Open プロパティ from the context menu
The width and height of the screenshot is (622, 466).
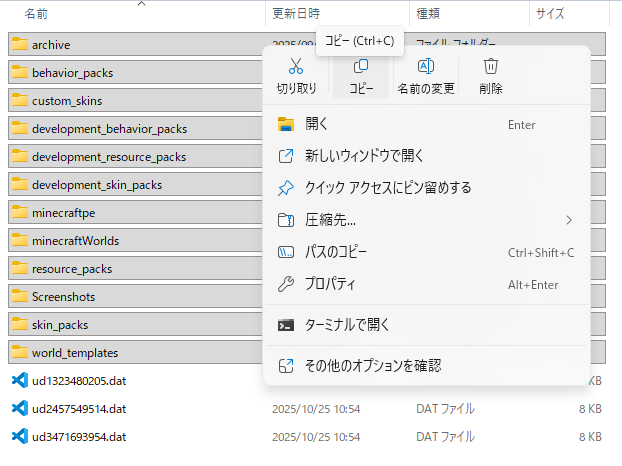(330, 284)
